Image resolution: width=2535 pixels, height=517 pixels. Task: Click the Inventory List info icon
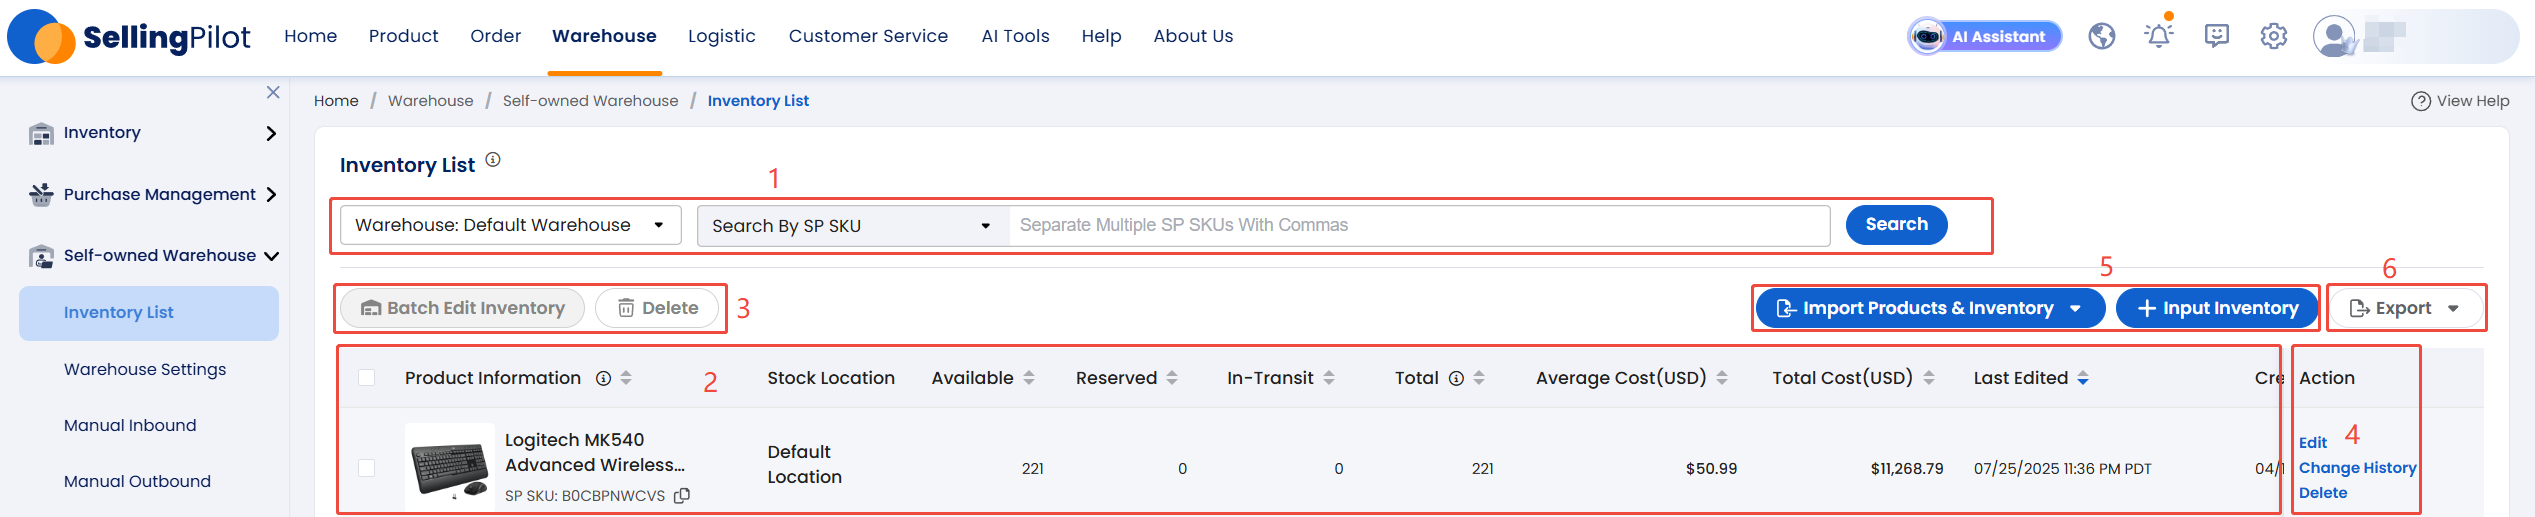493,160
